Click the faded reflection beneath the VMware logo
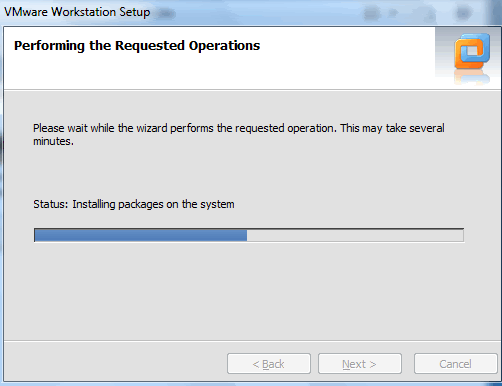The width and height of the screenshot is (502, 386). pyautogui.click(x=472, y=77)
